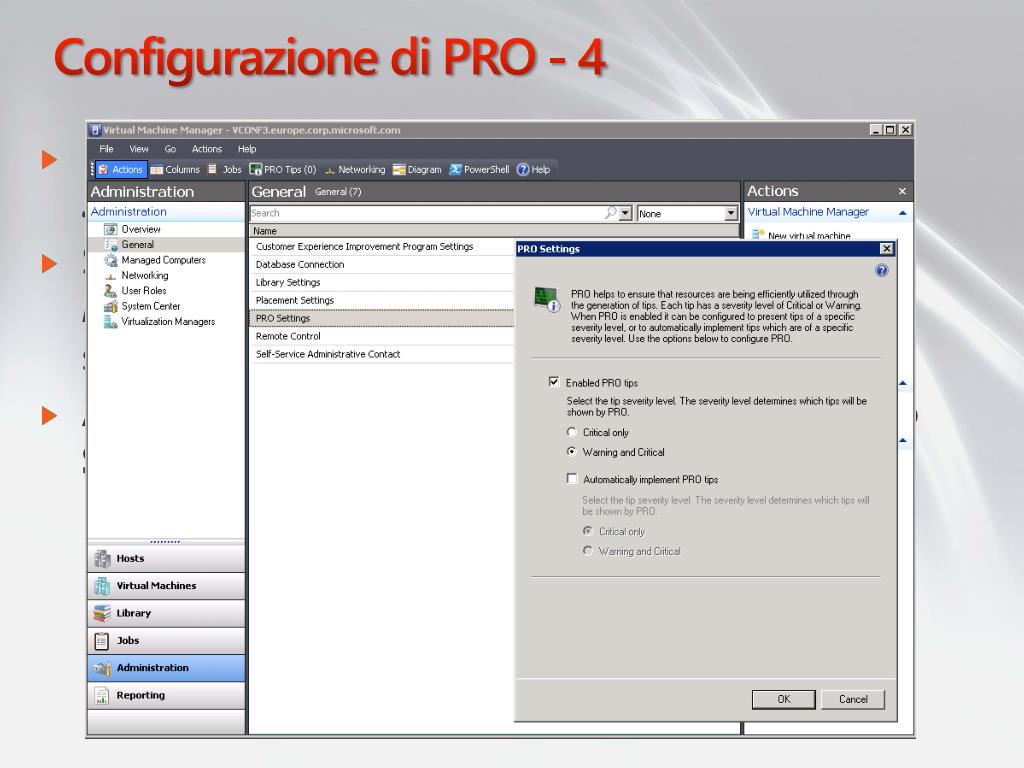Select Self-Service Administrative Contact row
This screenshot has width=1024, height=768.
click(383, 355)
